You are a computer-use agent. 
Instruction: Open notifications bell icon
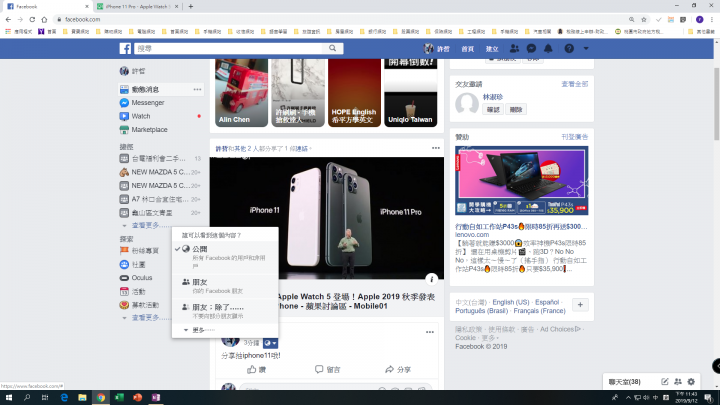(548, 48)
